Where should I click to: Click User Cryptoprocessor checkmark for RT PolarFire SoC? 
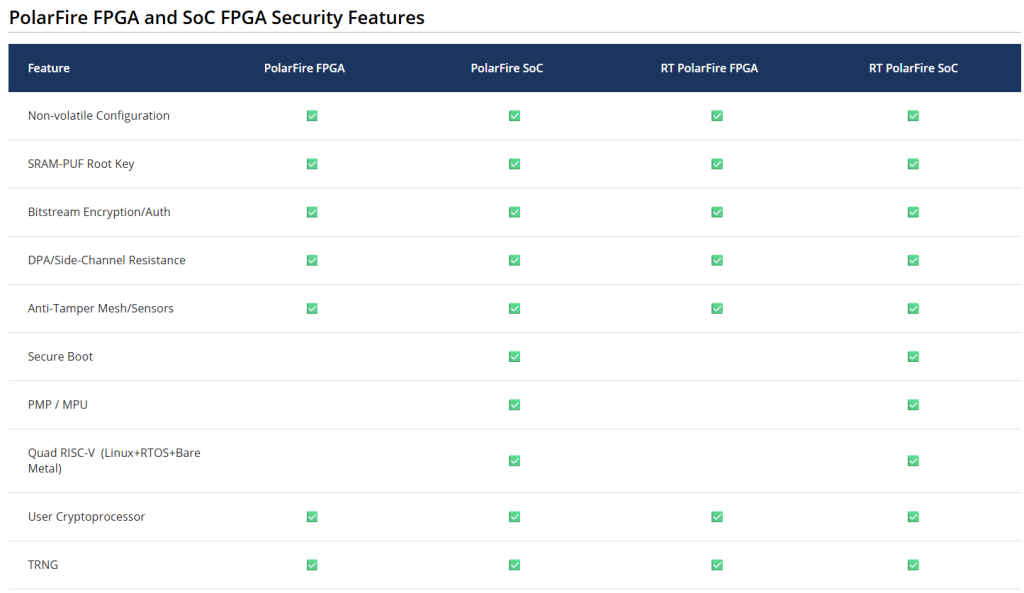click(x=913, y=517)
